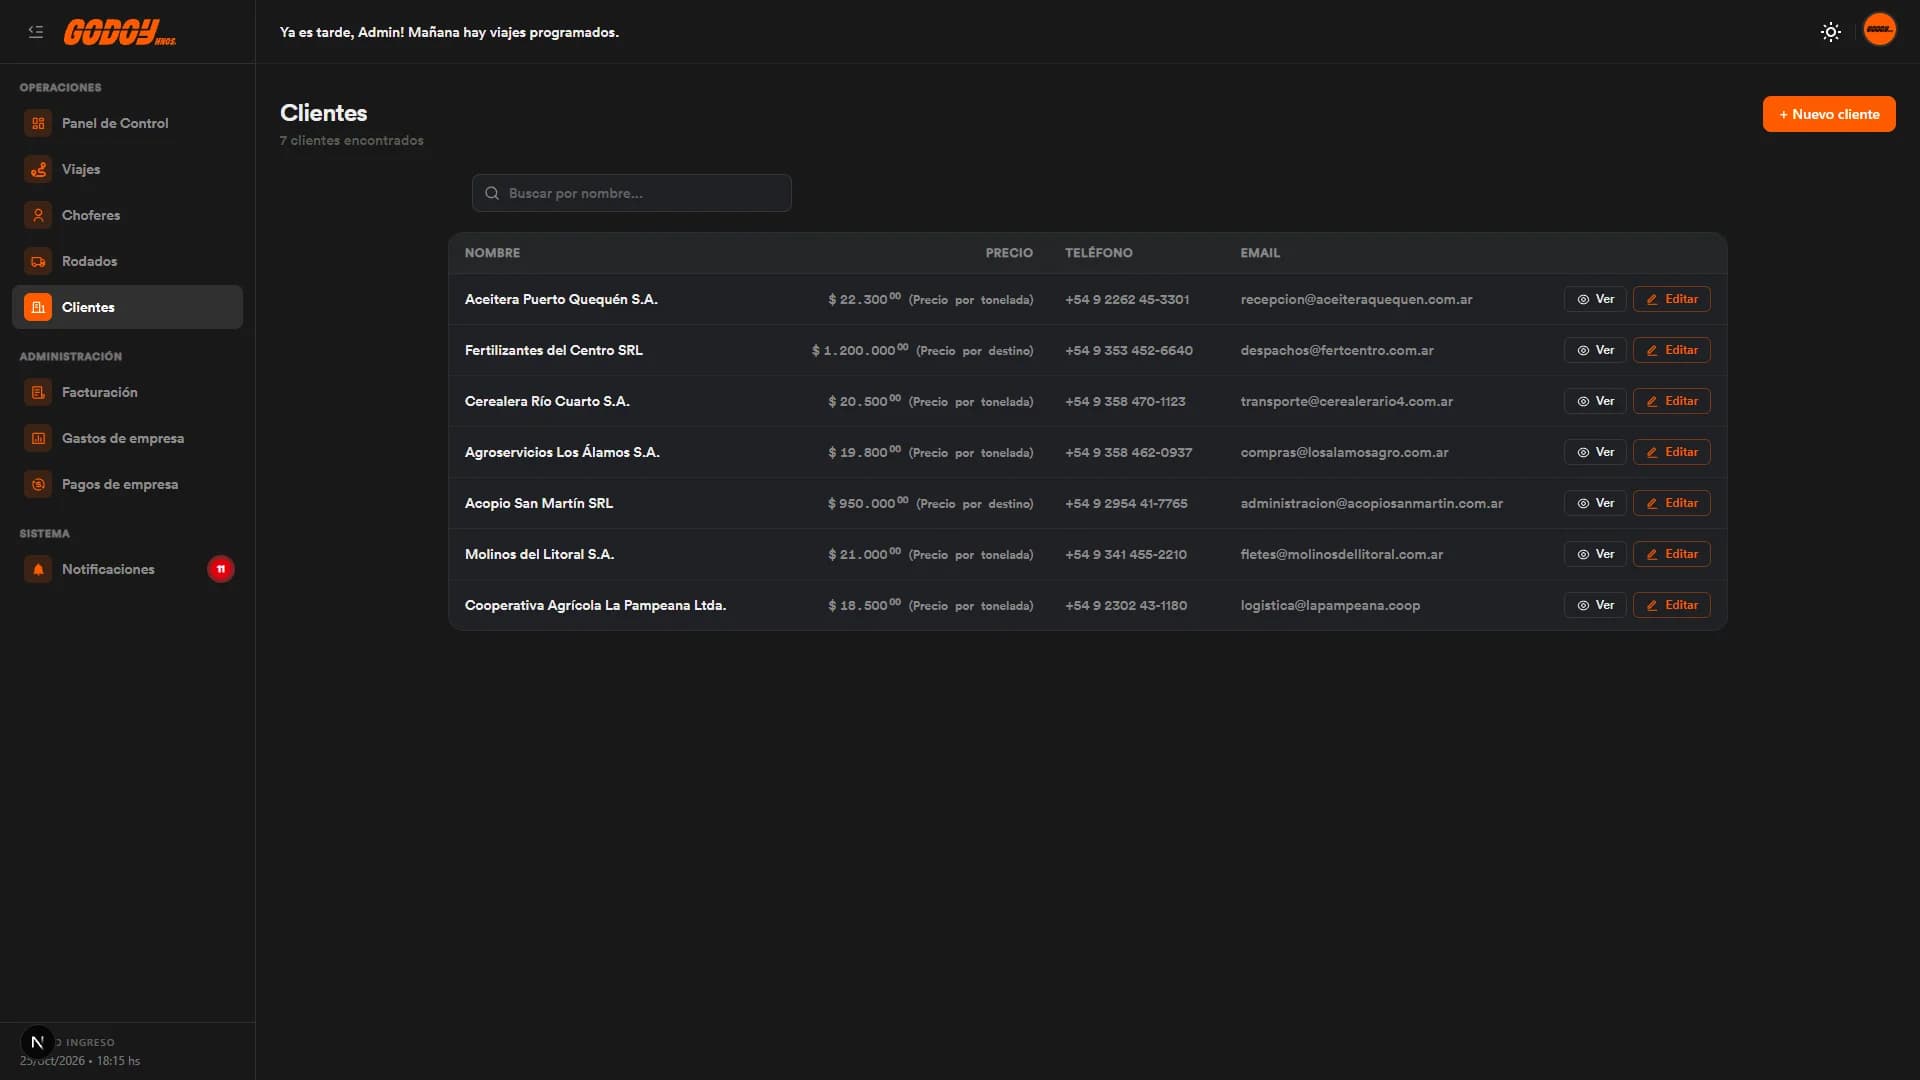Open the user avatar menu
Viewport: 1920px width, 1080px height.
tap(1880, 30)
